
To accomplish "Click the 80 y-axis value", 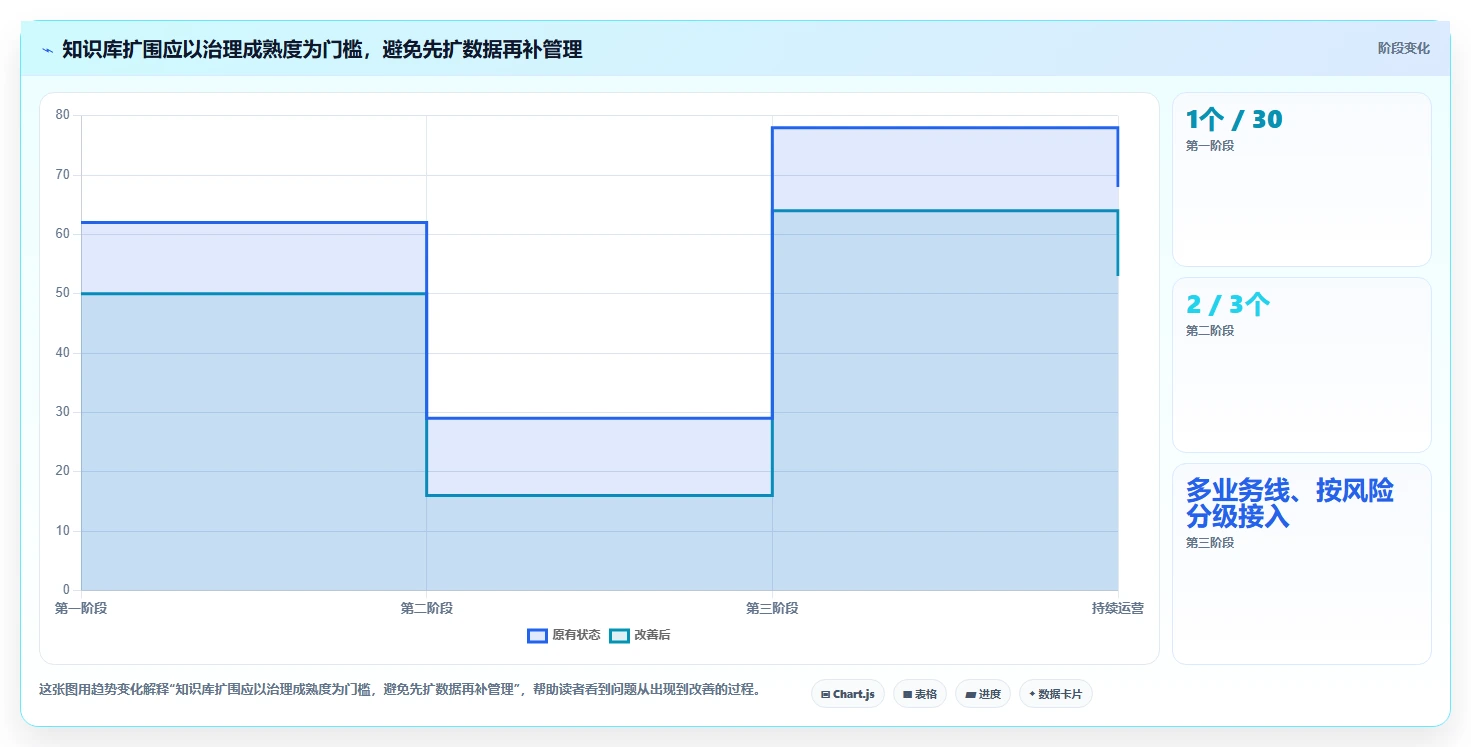I will point(63,115).
